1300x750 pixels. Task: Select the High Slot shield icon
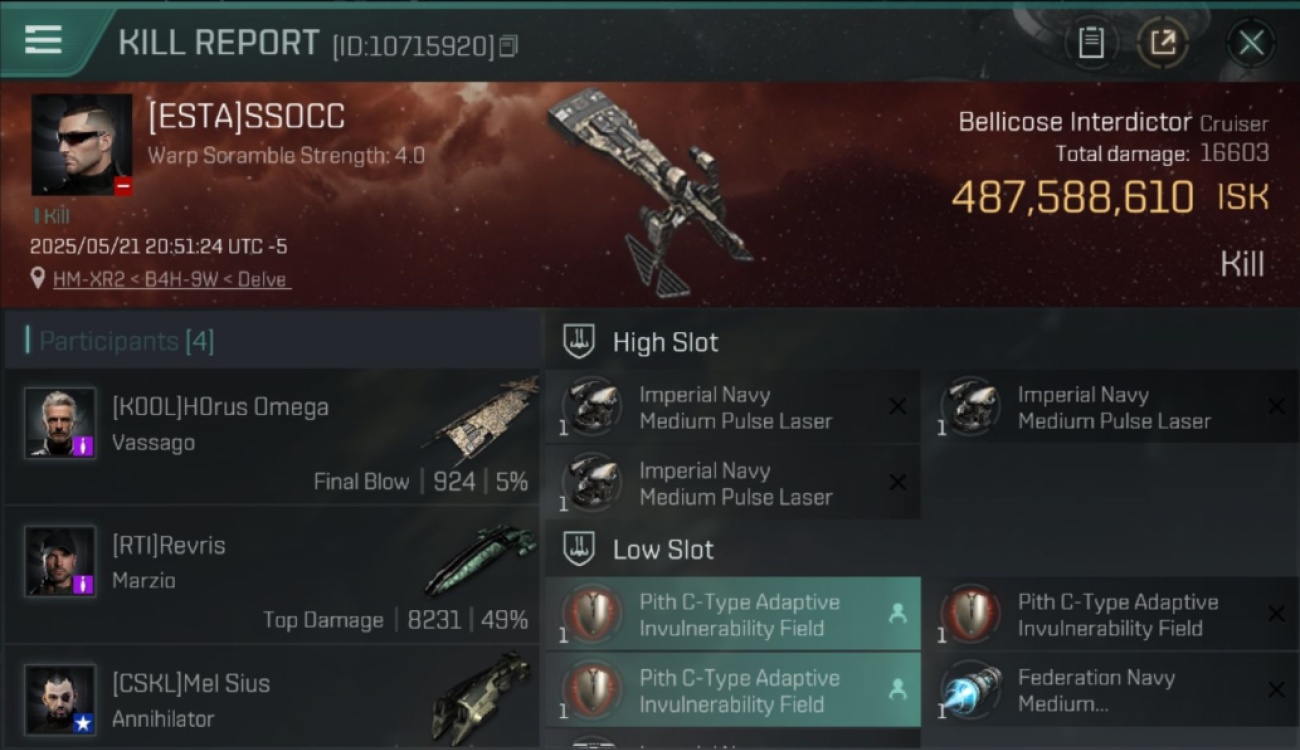pos(579,342)
